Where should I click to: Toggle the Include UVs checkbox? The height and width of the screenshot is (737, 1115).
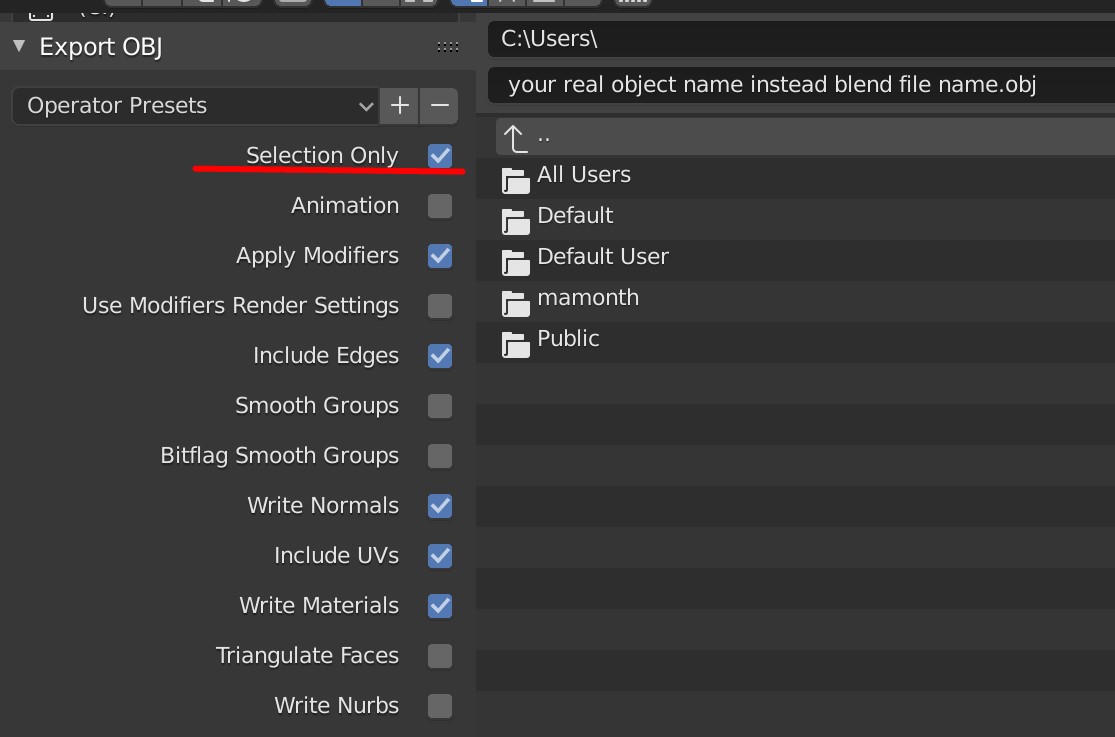point(440,556)
